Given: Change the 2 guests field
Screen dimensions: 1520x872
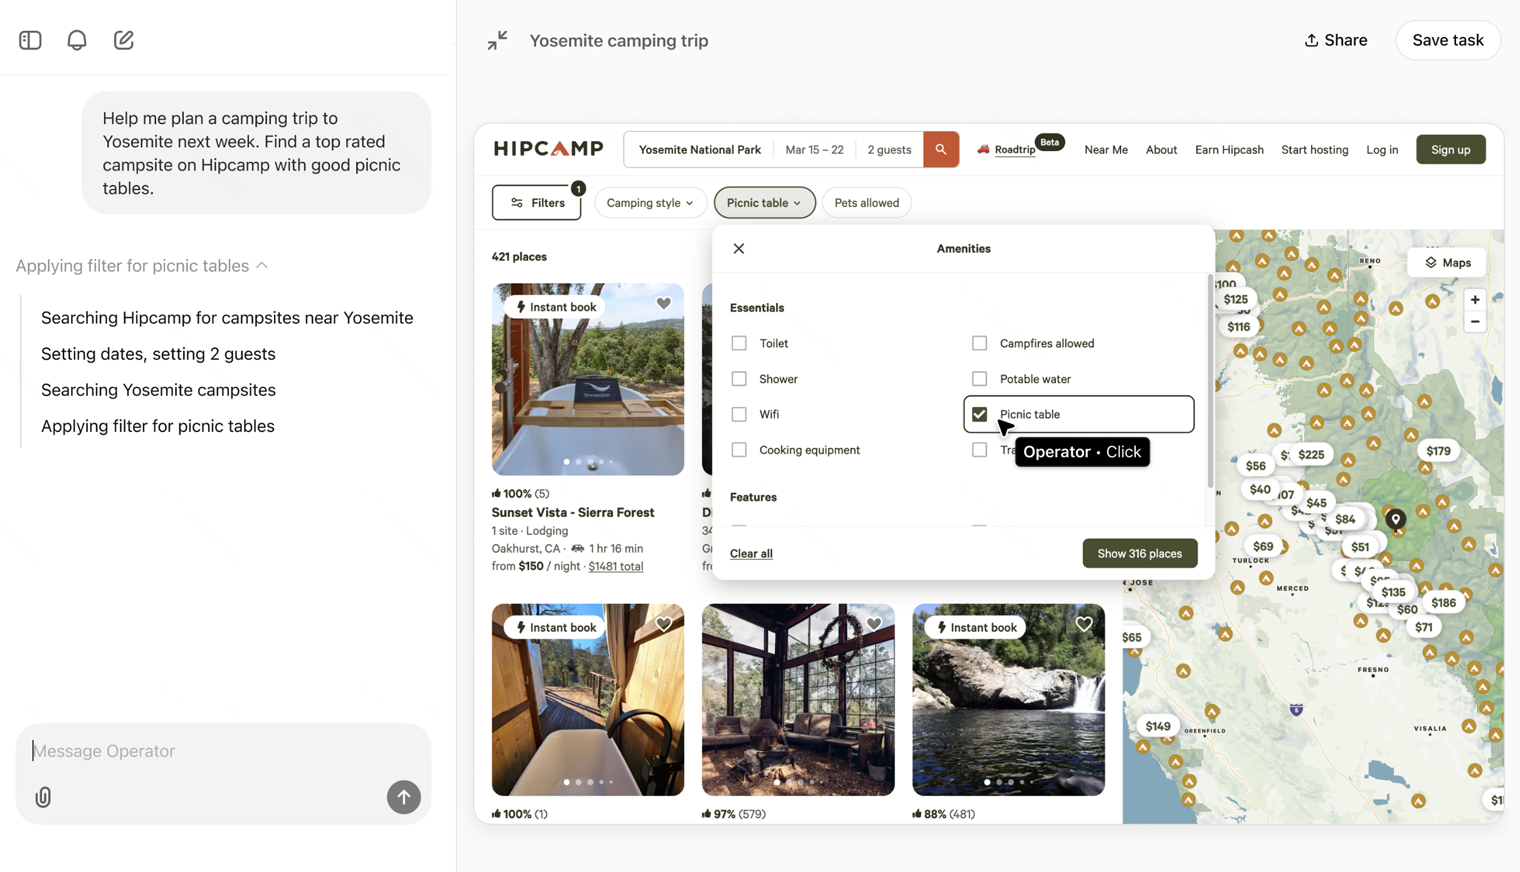Looking at the screenshot, I should coord(889,149).
